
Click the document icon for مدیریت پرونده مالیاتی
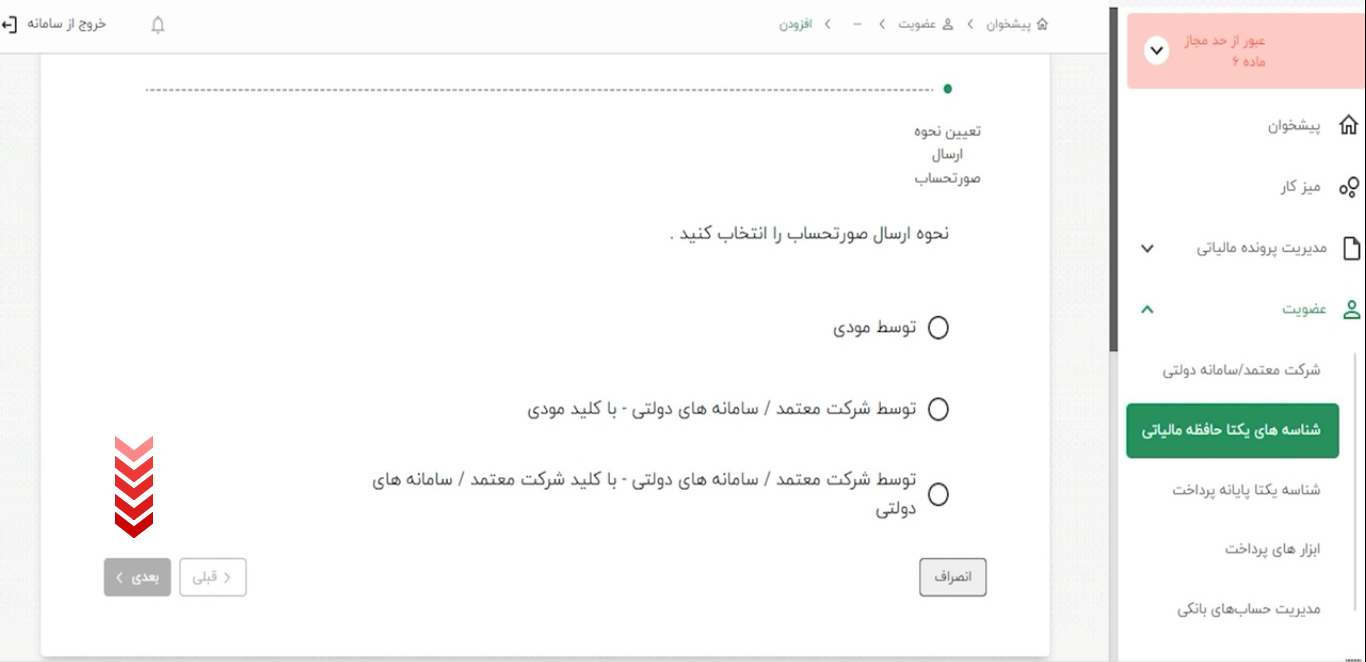click(x=1351, y=248)
